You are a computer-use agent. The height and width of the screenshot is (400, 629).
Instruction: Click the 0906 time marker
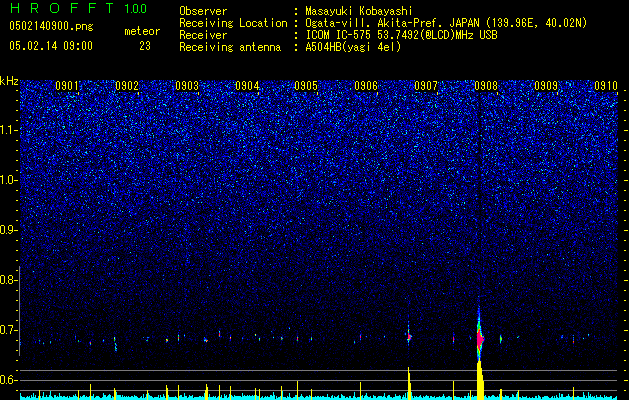tap(366, 86)
